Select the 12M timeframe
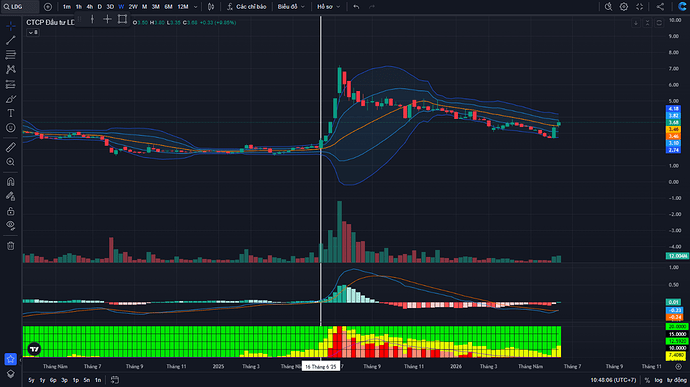 (x=183, y=7)
